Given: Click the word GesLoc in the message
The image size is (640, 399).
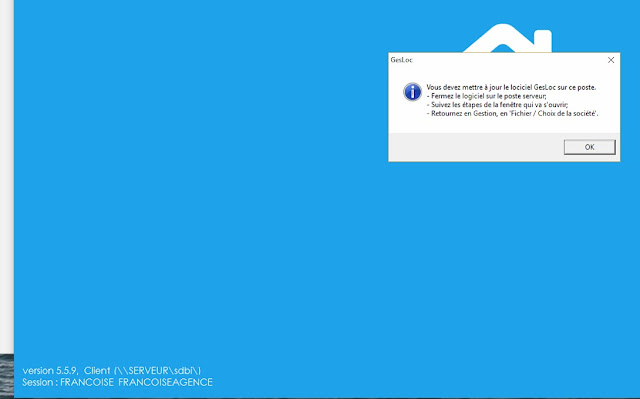Looking at the screenshot, I should click(x=544, y=87).
